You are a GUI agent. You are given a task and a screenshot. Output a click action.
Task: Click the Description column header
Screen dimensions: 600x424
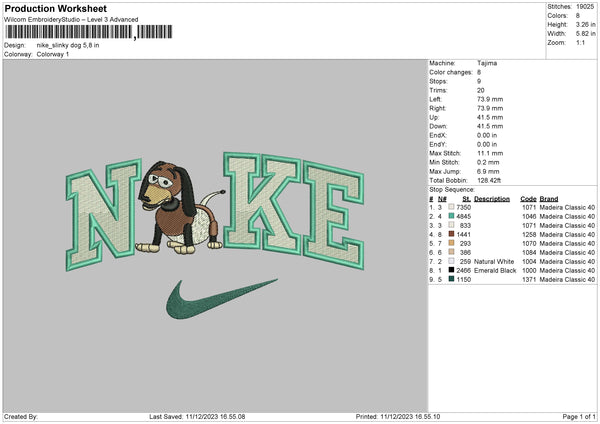click(492, 199)
